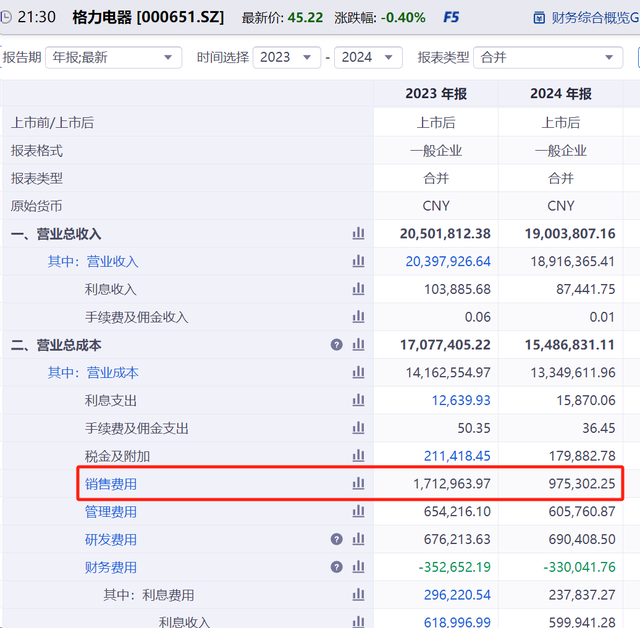Open chart icon for 营业总收入 row
This screenshot has width=640, height=628.
(358, 234)
